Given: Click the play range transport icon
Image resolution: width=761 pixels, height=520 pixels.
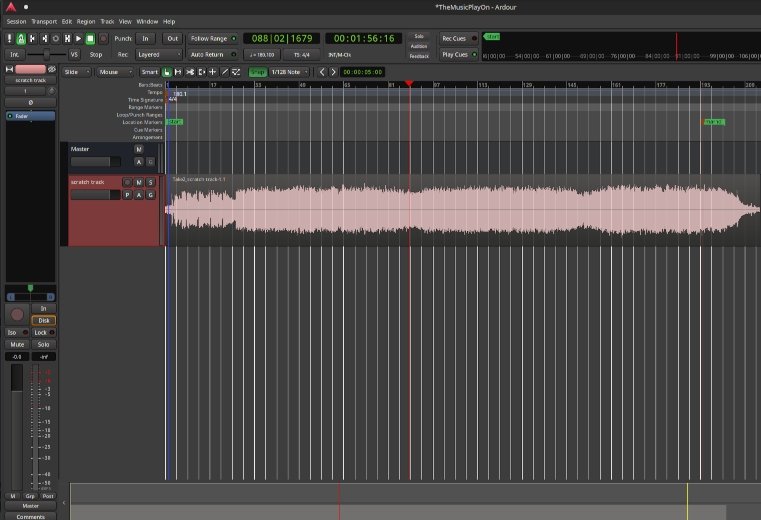Looking at the screenshot, I should [x=67, y=38].
